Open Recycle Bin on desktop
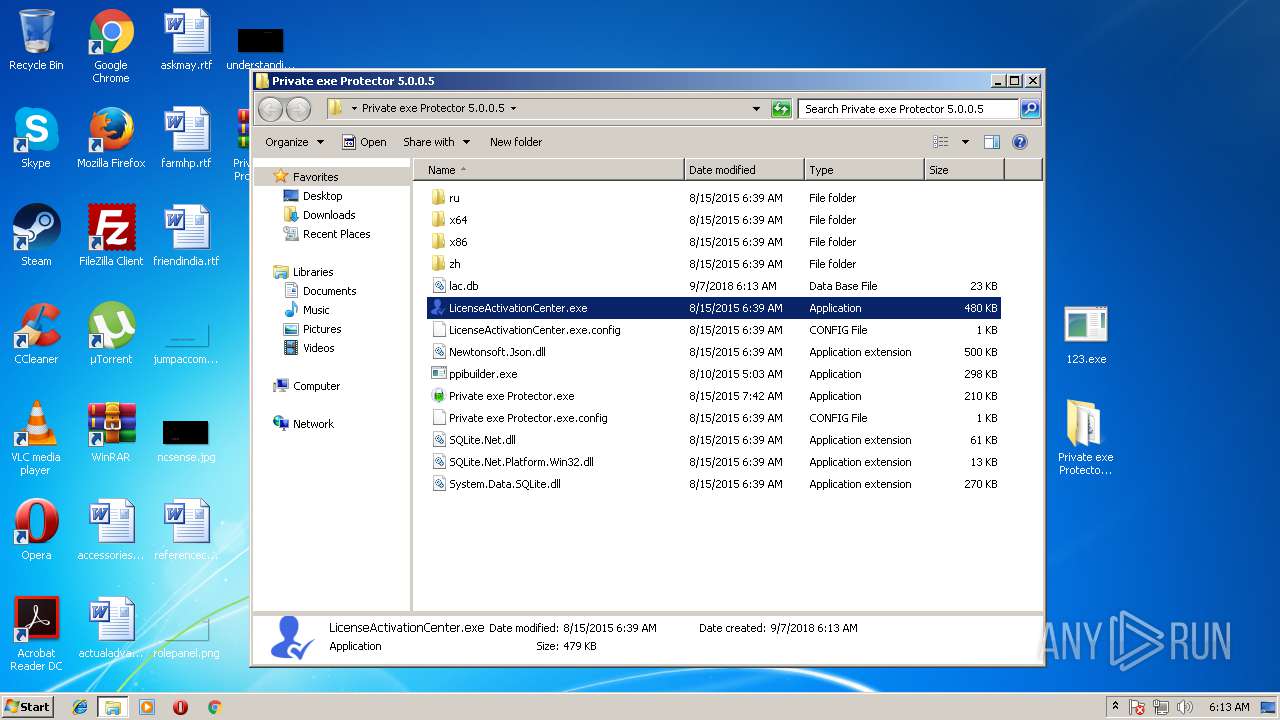 [36, 40]
